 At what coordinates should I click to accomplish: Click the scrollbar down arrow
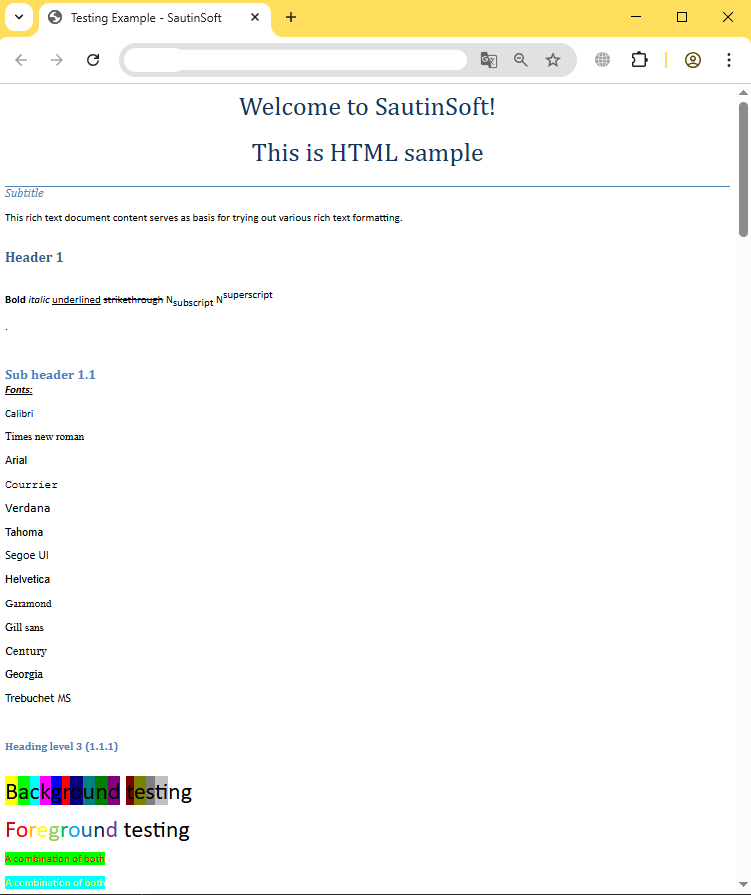point(743,885)
